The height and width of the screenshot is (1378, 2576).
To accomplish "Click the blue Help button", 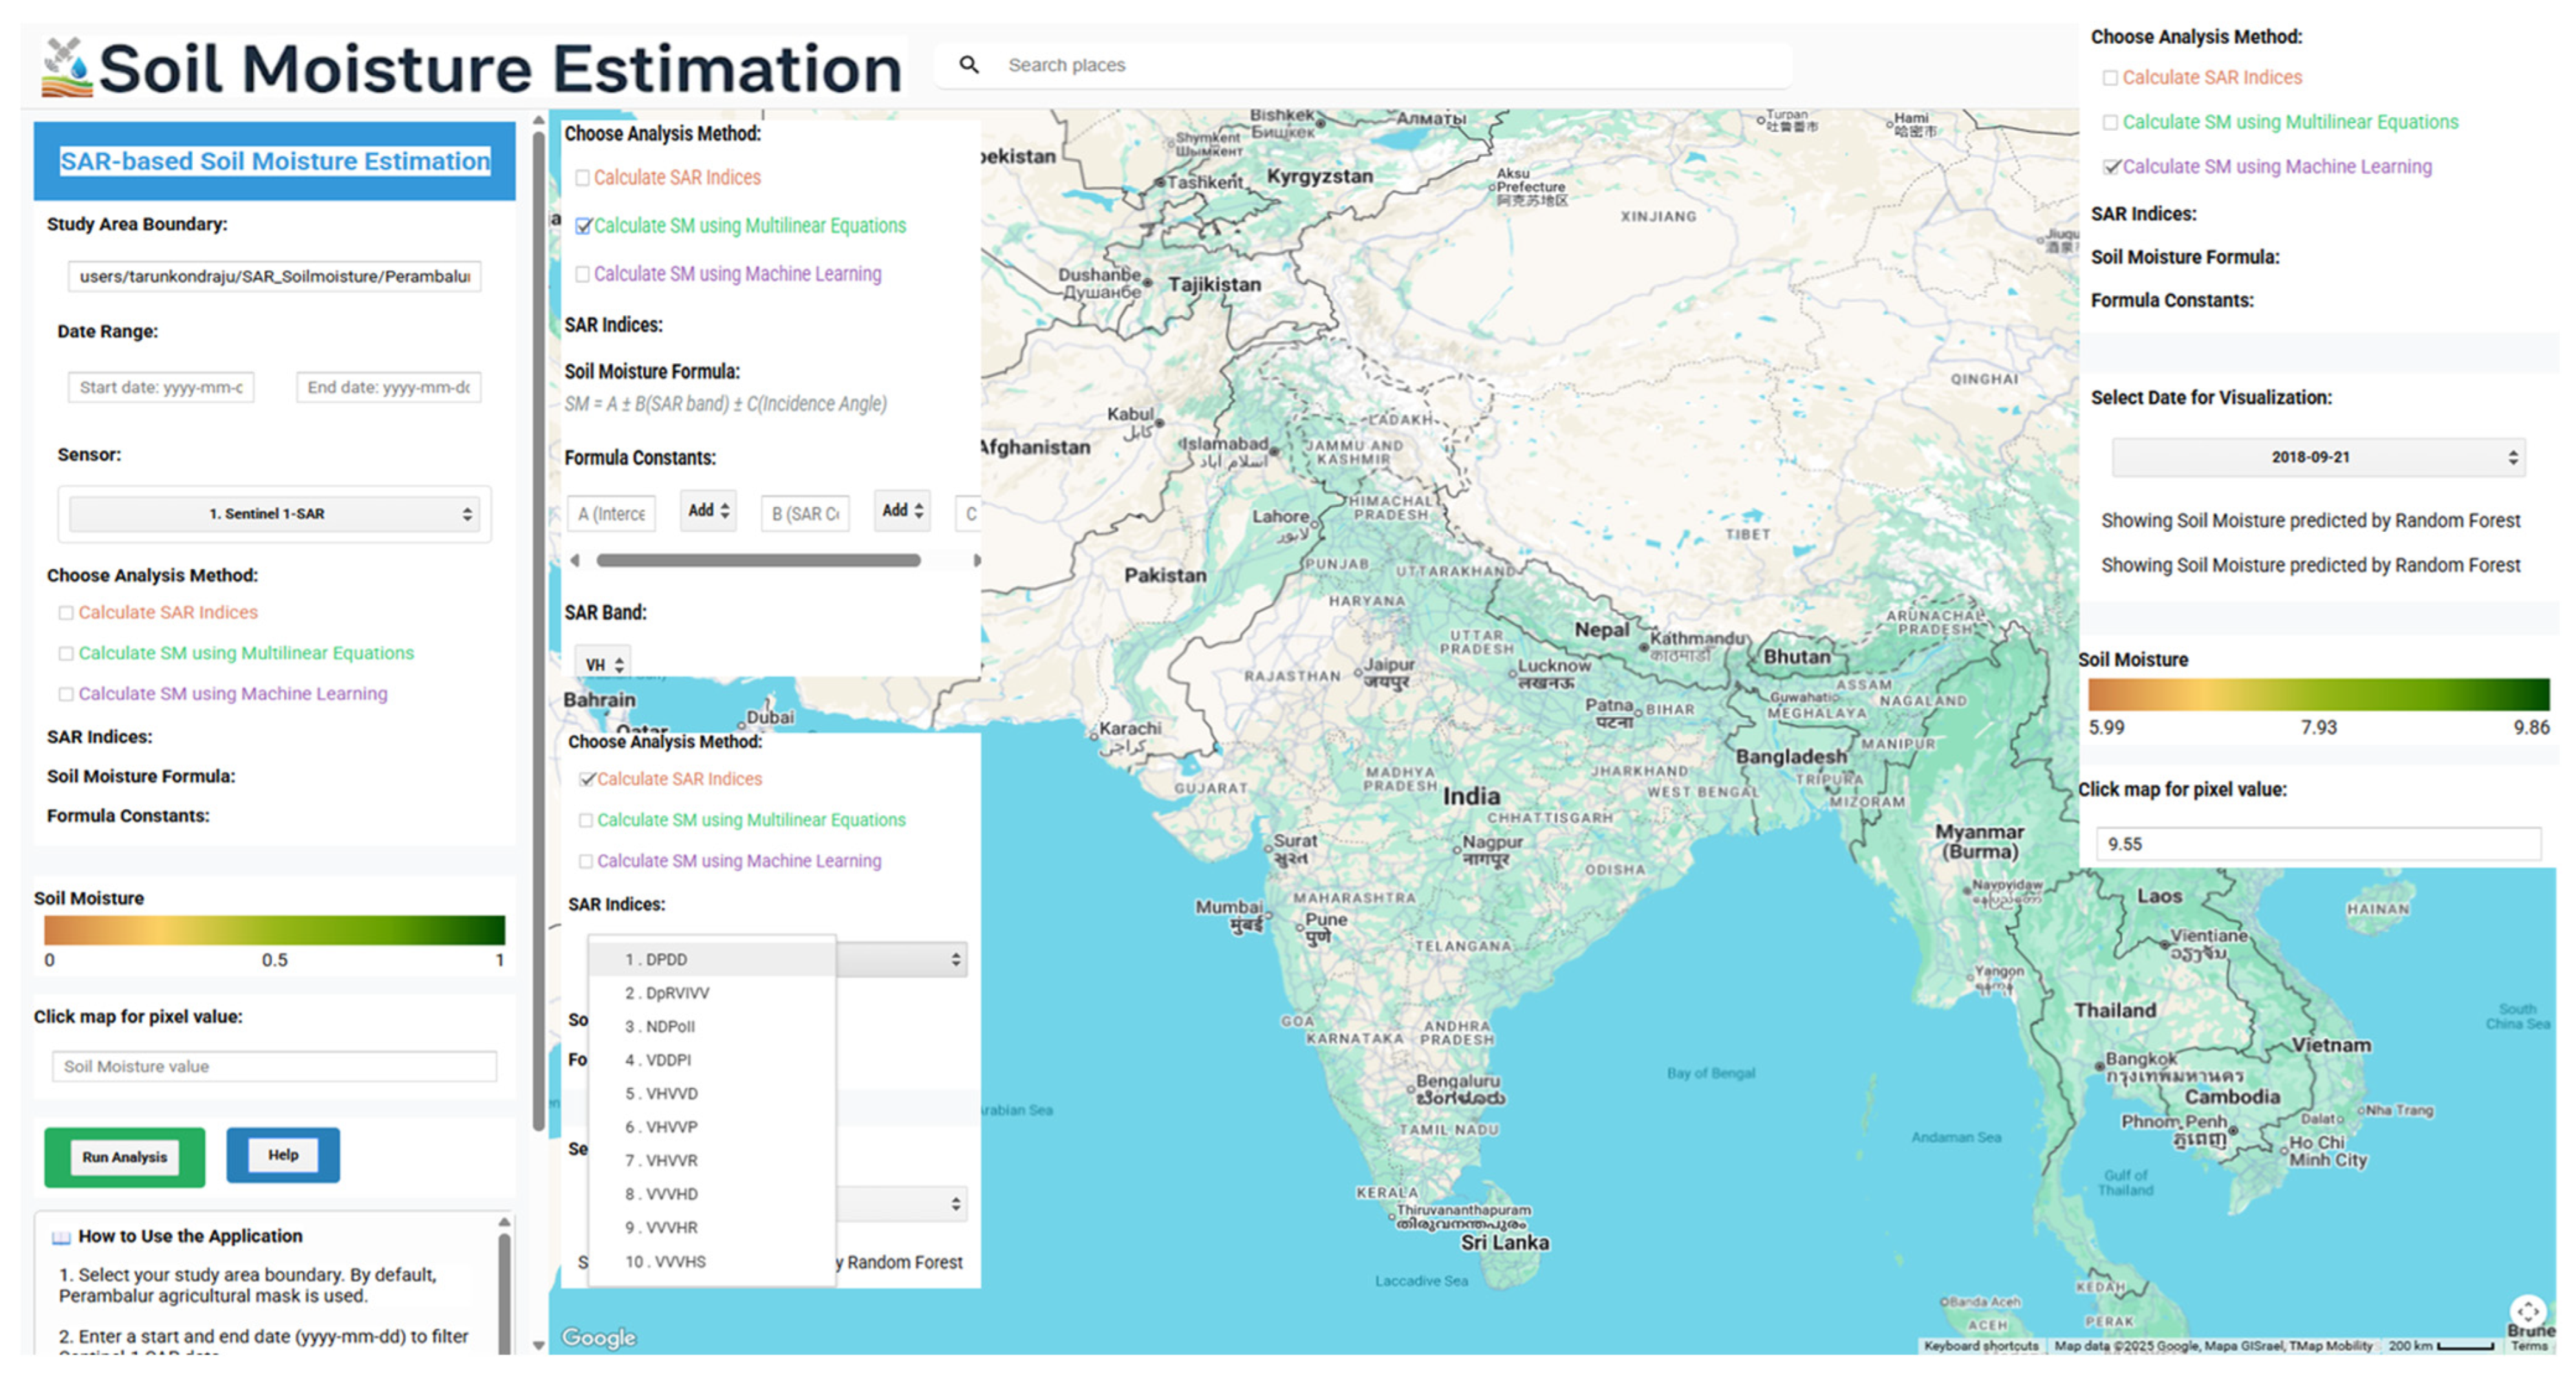I will point(283,1155).
